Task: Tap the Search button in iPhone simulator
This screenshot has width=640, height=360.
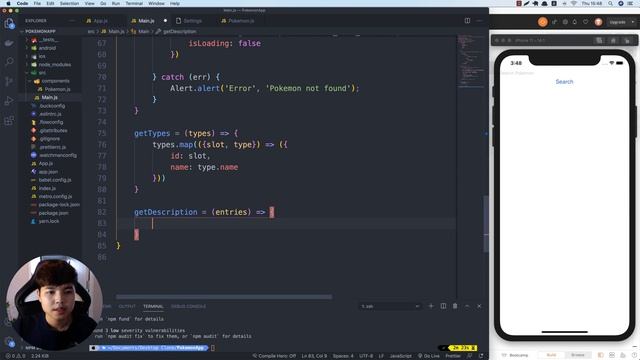Action: point(564,82)
